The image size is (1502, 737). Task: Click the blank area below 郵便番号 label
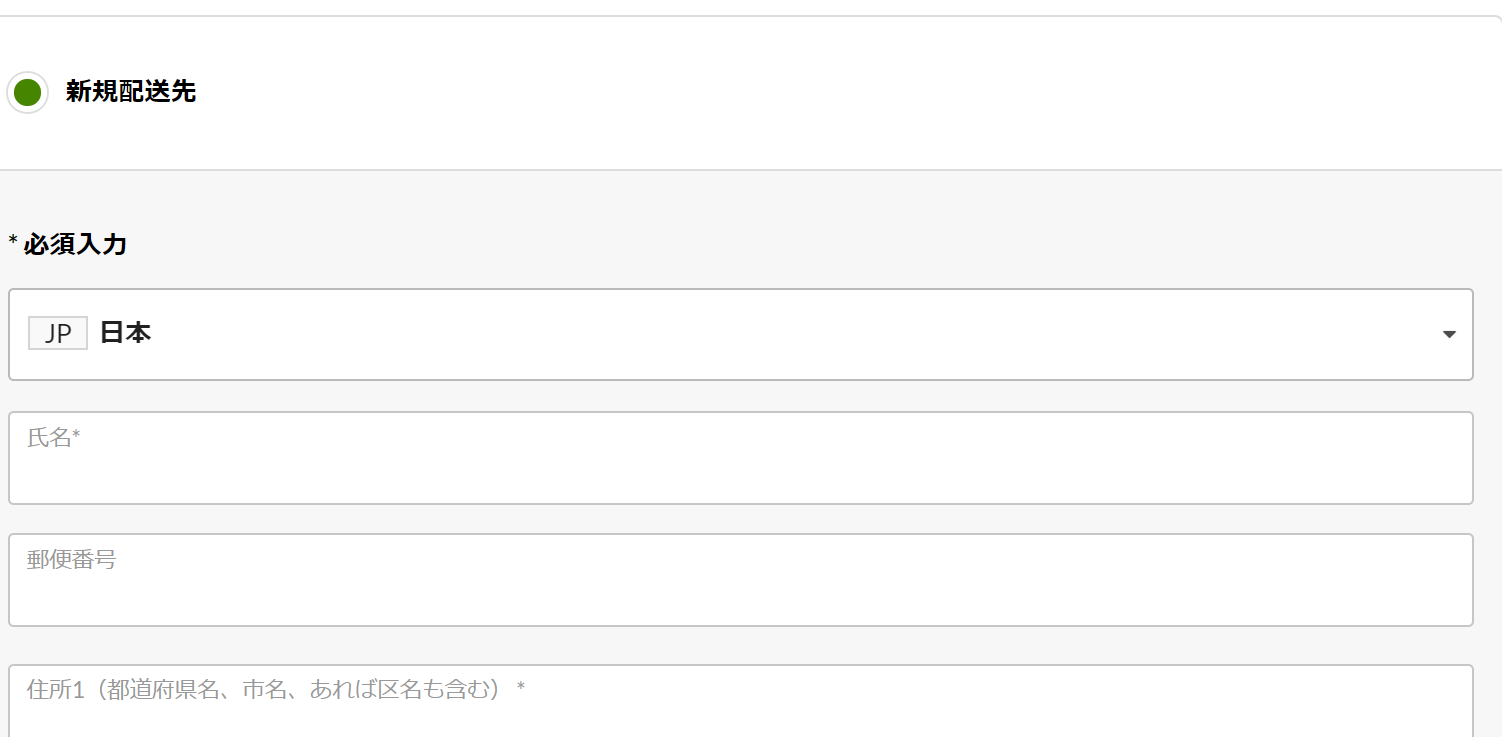coord(741,600)
